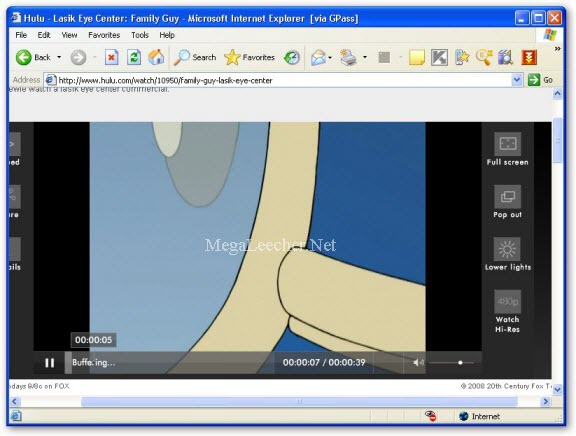Toggle the Lower lights option

tap(507, 254)
